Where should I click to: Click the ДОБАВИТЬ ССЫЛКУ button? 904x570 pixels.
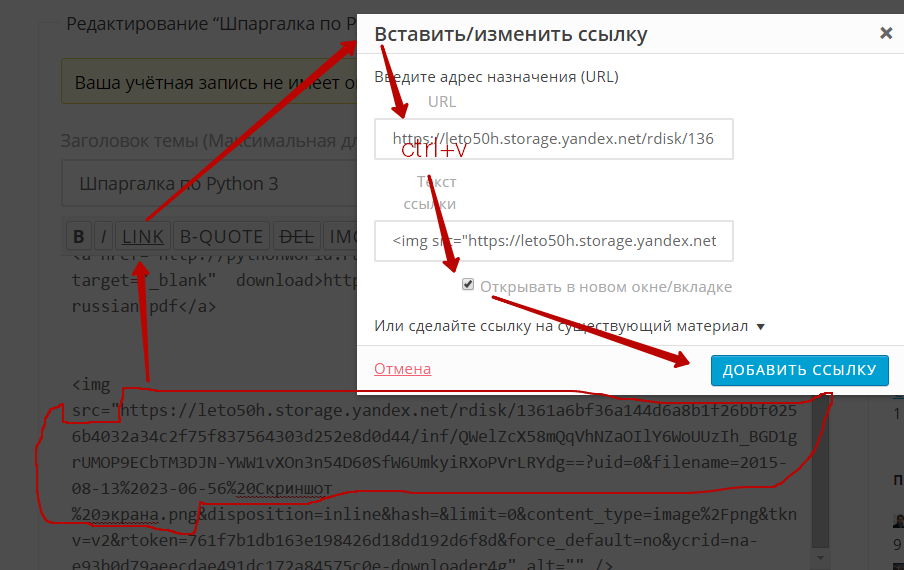coord(800,370)
